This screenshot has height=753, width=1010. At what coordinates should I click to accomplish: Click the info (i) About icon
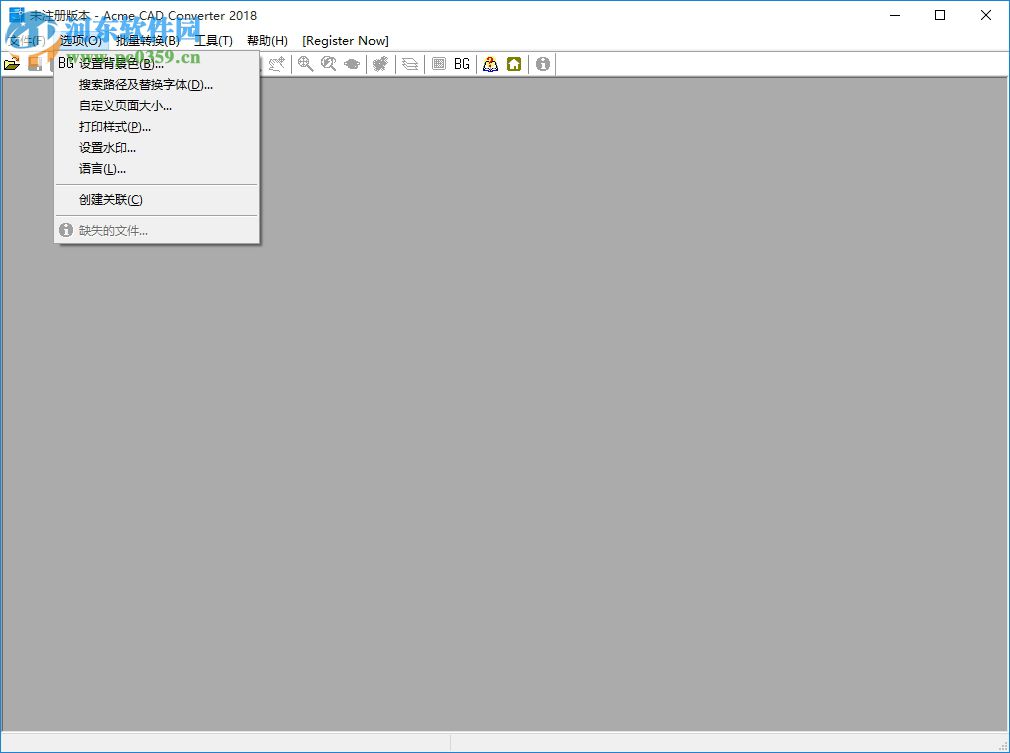[542, 64]
